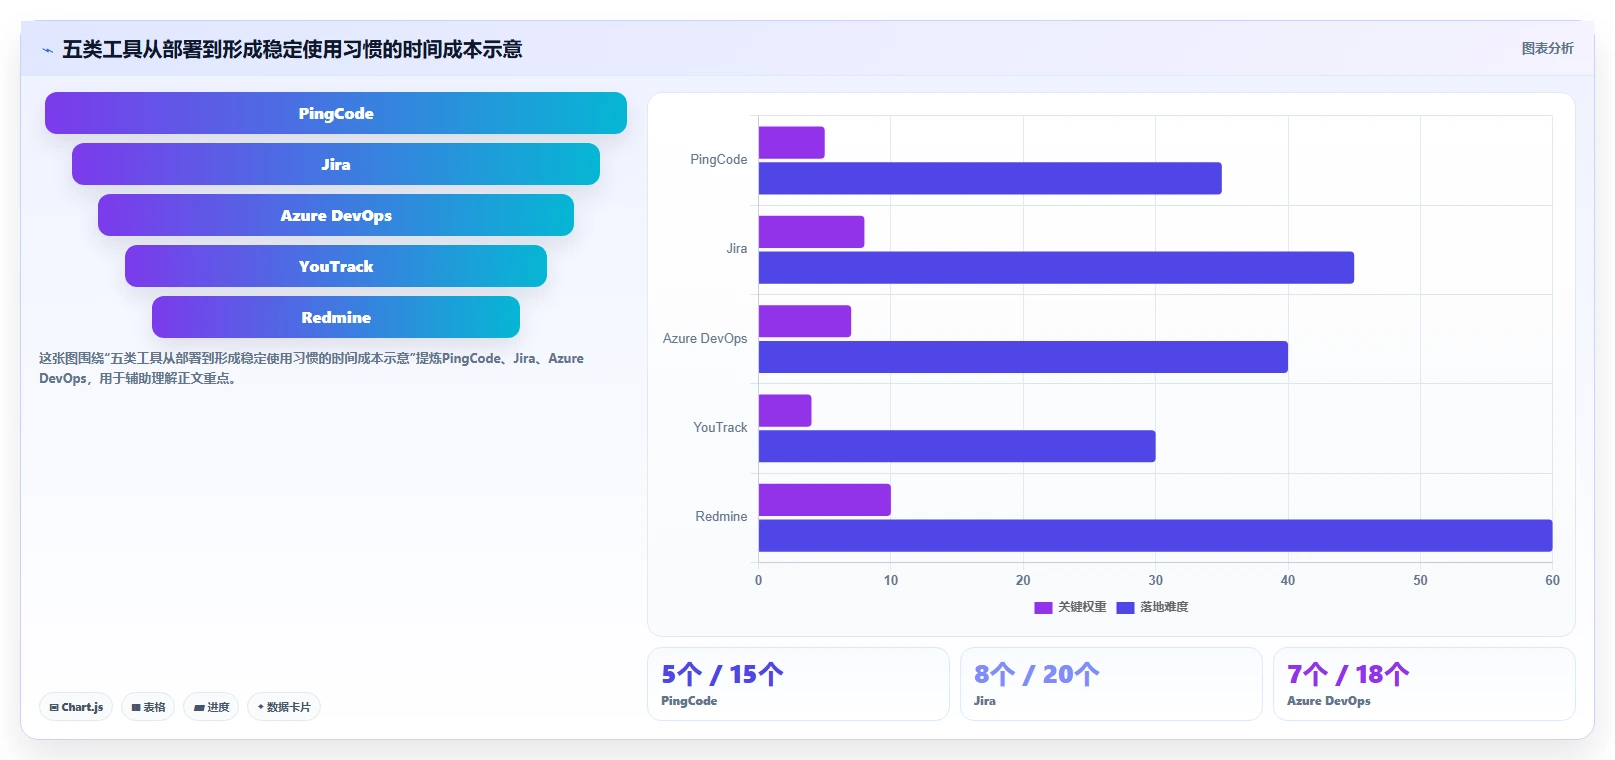The height and width of the screenshot is (760, 1615).
Task: Select the Azure DevOps funnel bar
Action: [336, 215]
